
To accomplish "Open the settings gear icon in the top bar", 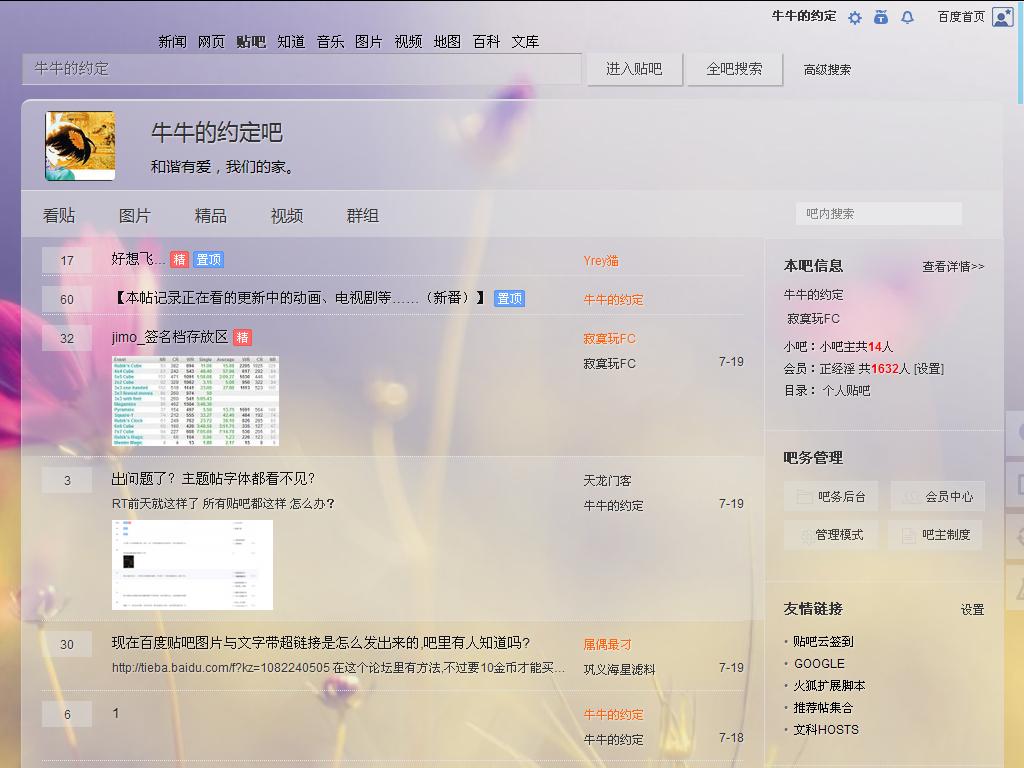I will [x=855, y=18].
